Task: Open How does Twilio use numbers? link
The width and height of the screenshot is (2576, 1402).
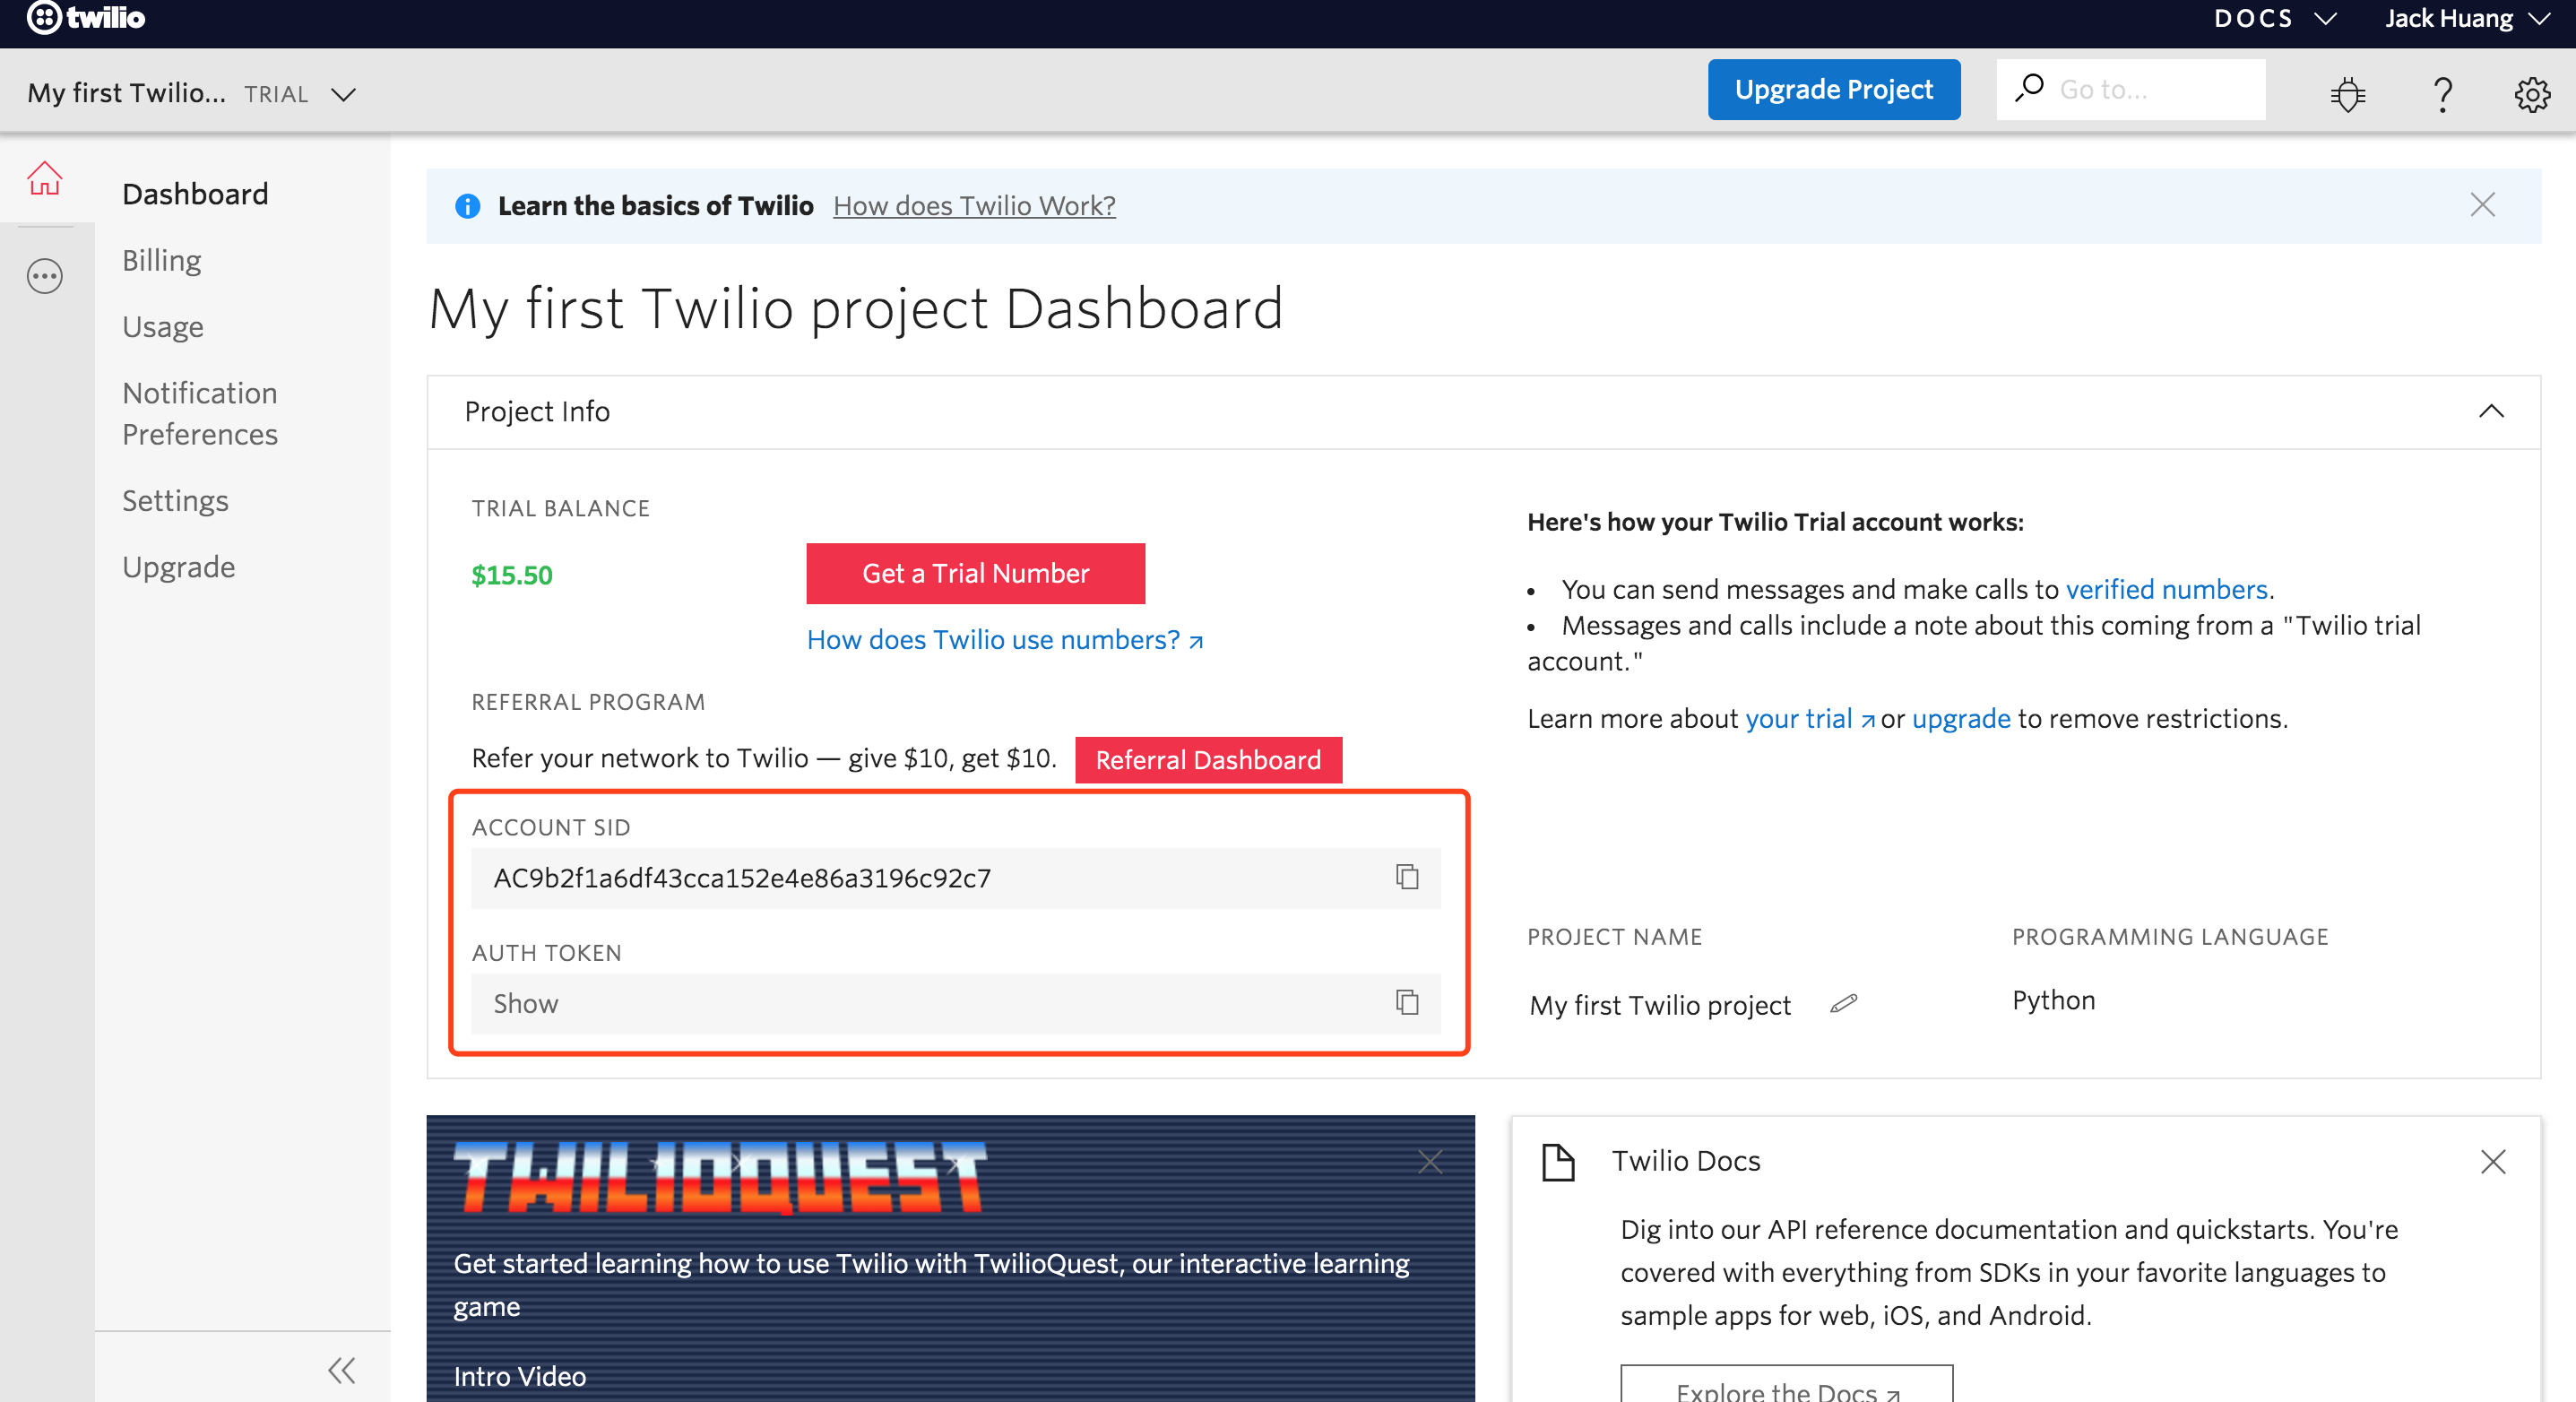Action: click(1004, 640)
